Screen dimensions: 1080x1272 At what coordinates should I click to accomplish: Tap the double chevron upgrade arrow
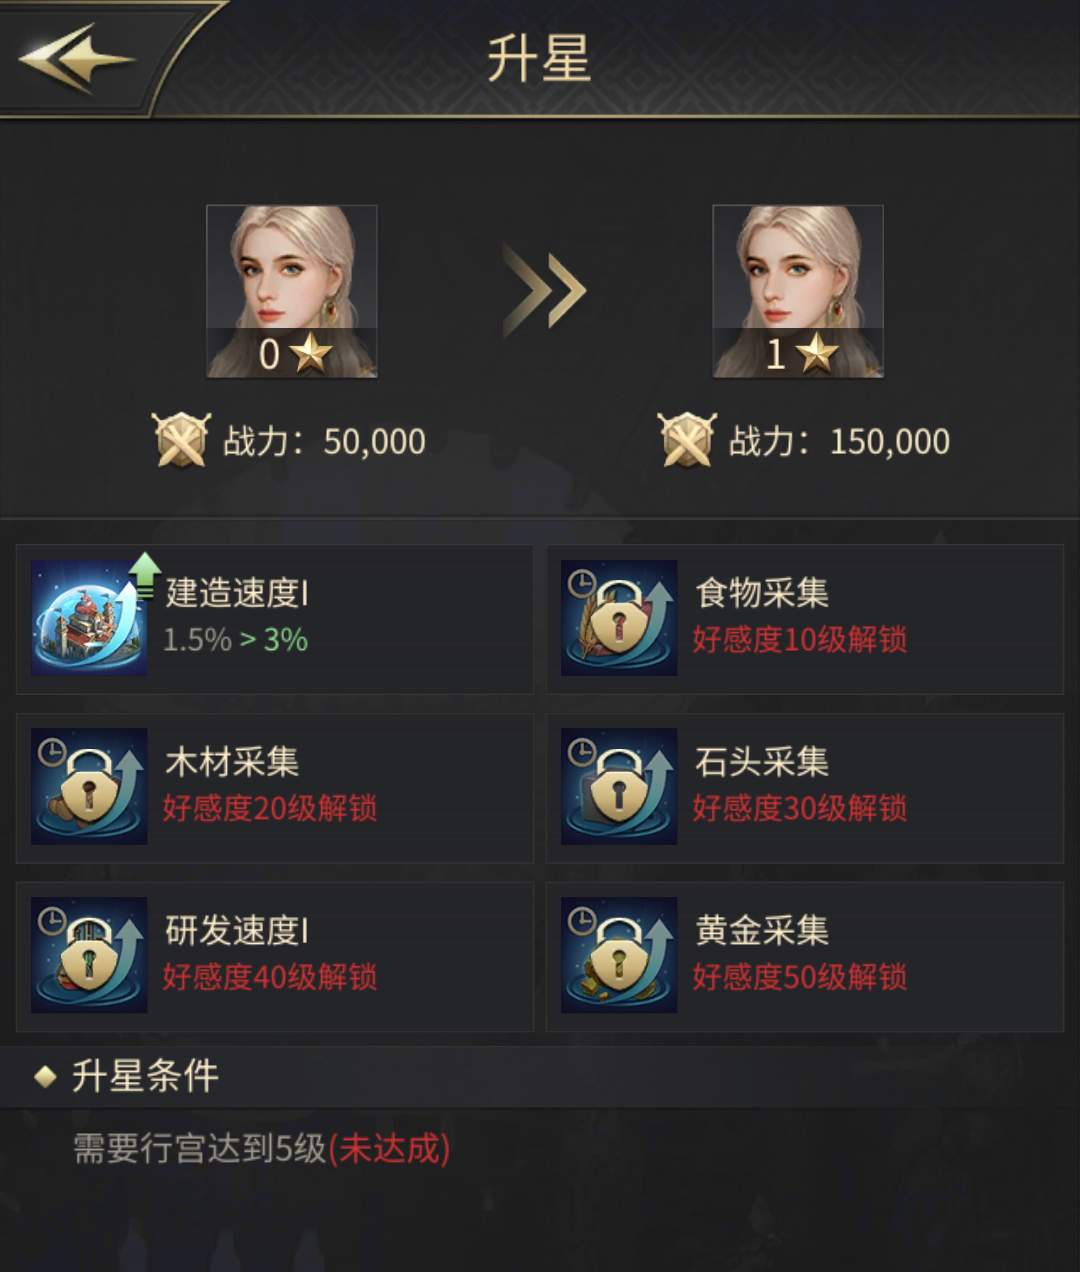[x=544, y=292]
